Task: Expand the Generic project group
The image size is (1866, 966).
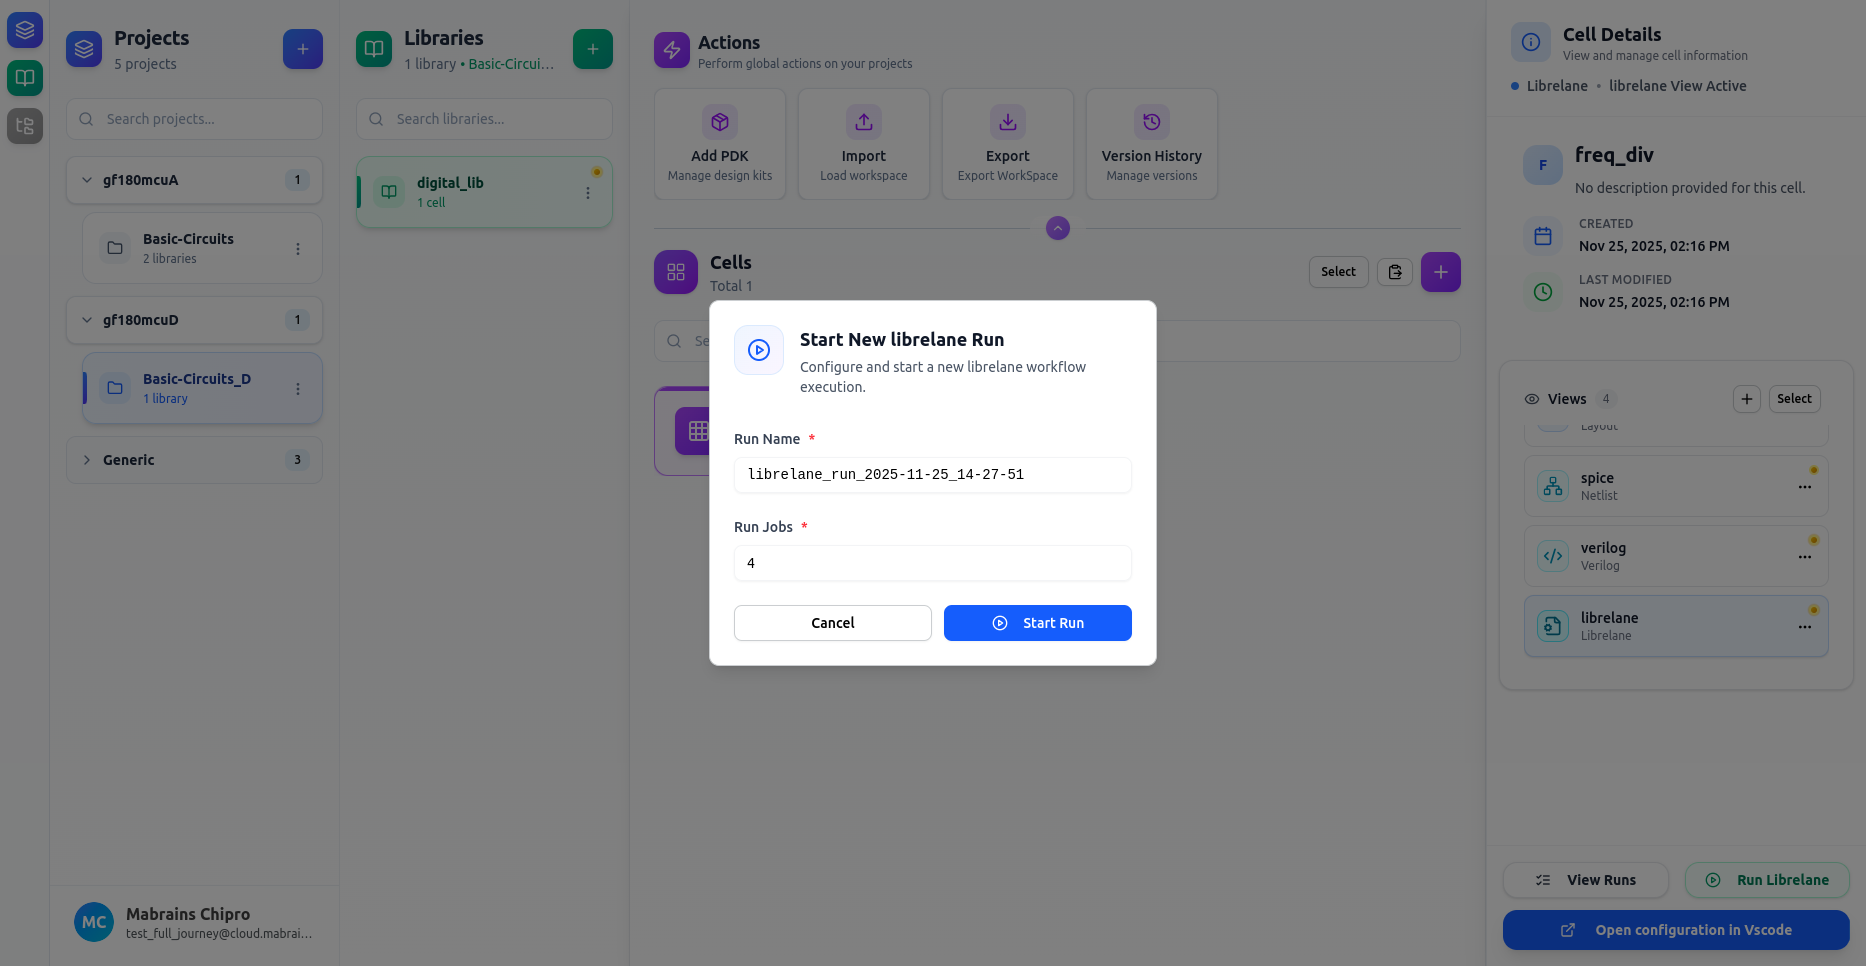Action: tap(87, 460)
